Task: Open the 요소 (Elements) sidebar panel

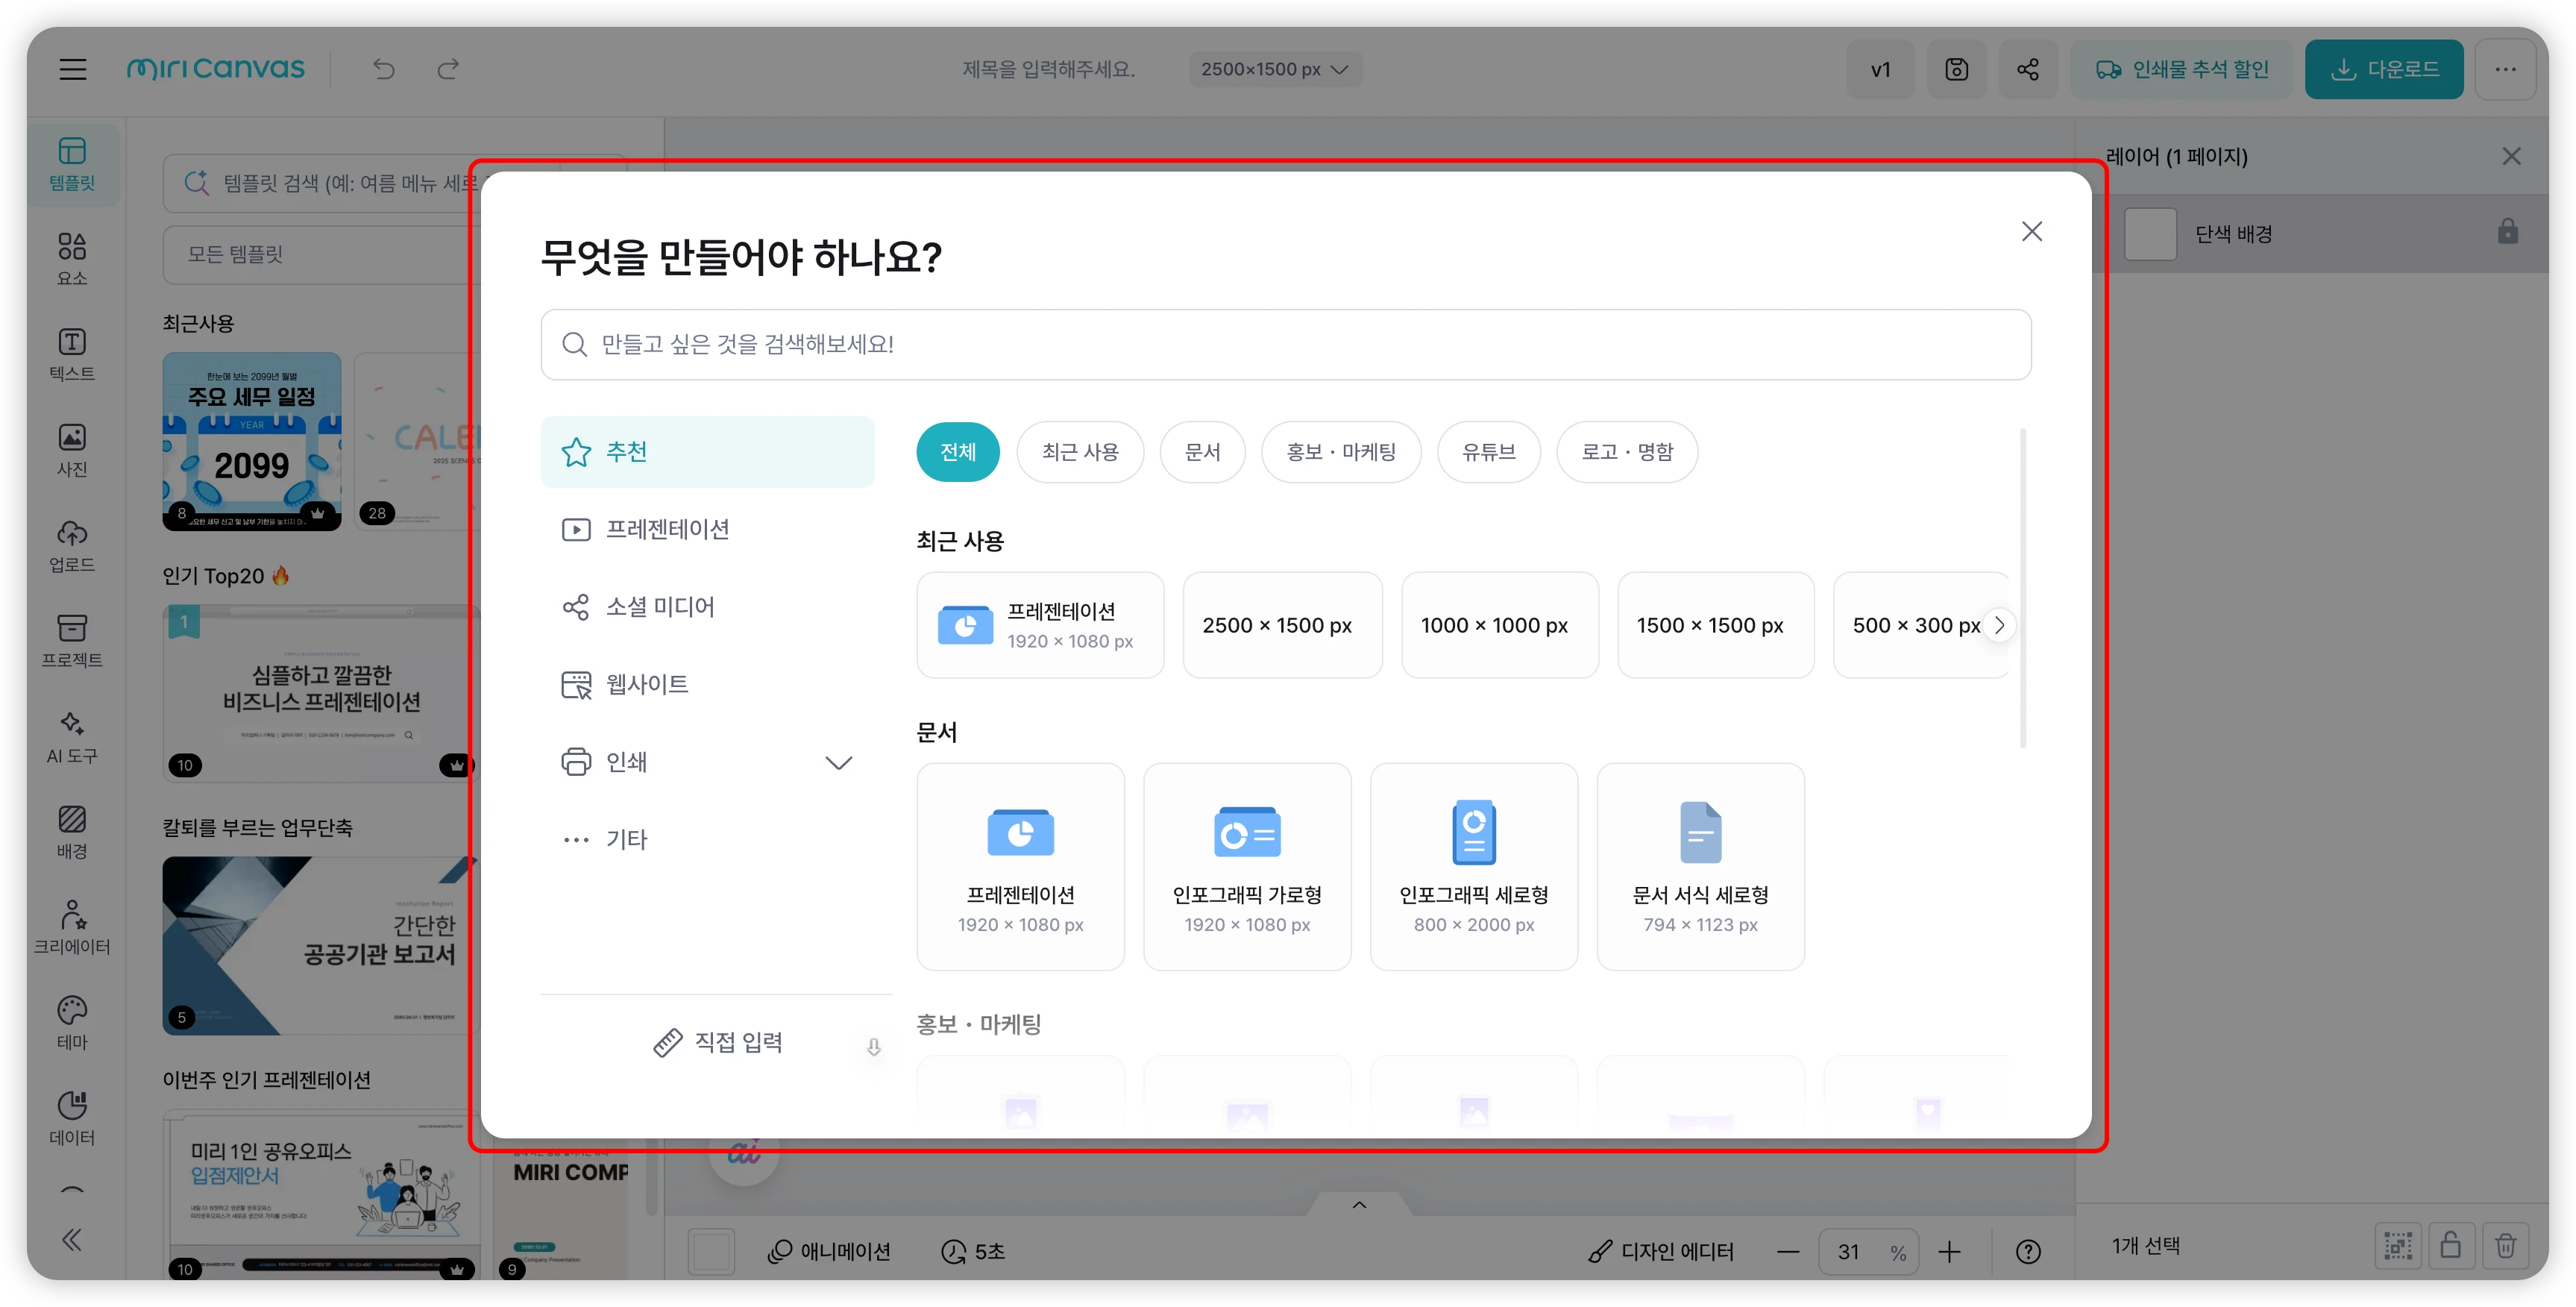Action: point(72,258)
